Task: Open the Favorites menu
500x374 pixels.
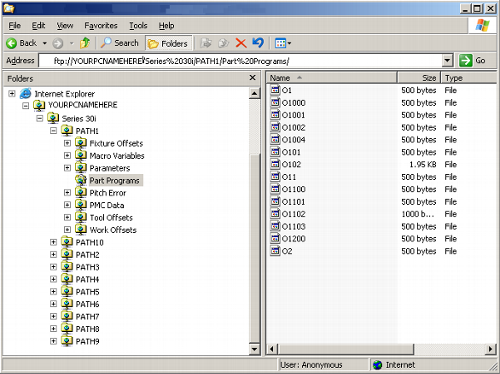Action: 101,25
